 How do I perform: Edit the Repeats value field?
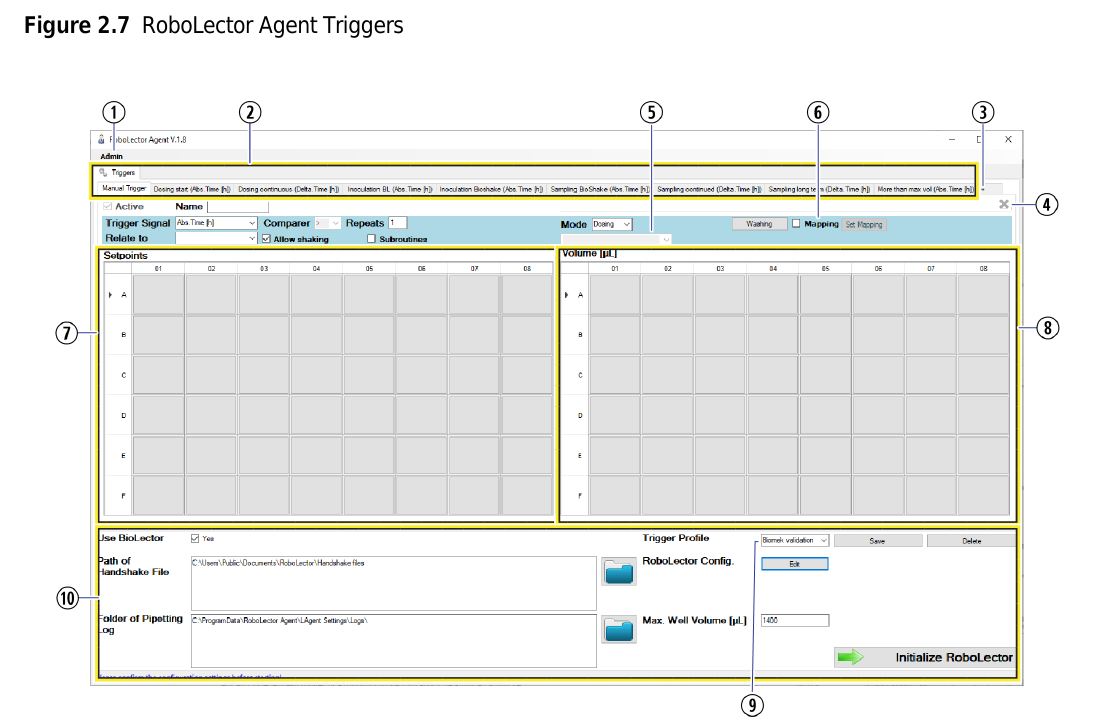coord(398,222)
